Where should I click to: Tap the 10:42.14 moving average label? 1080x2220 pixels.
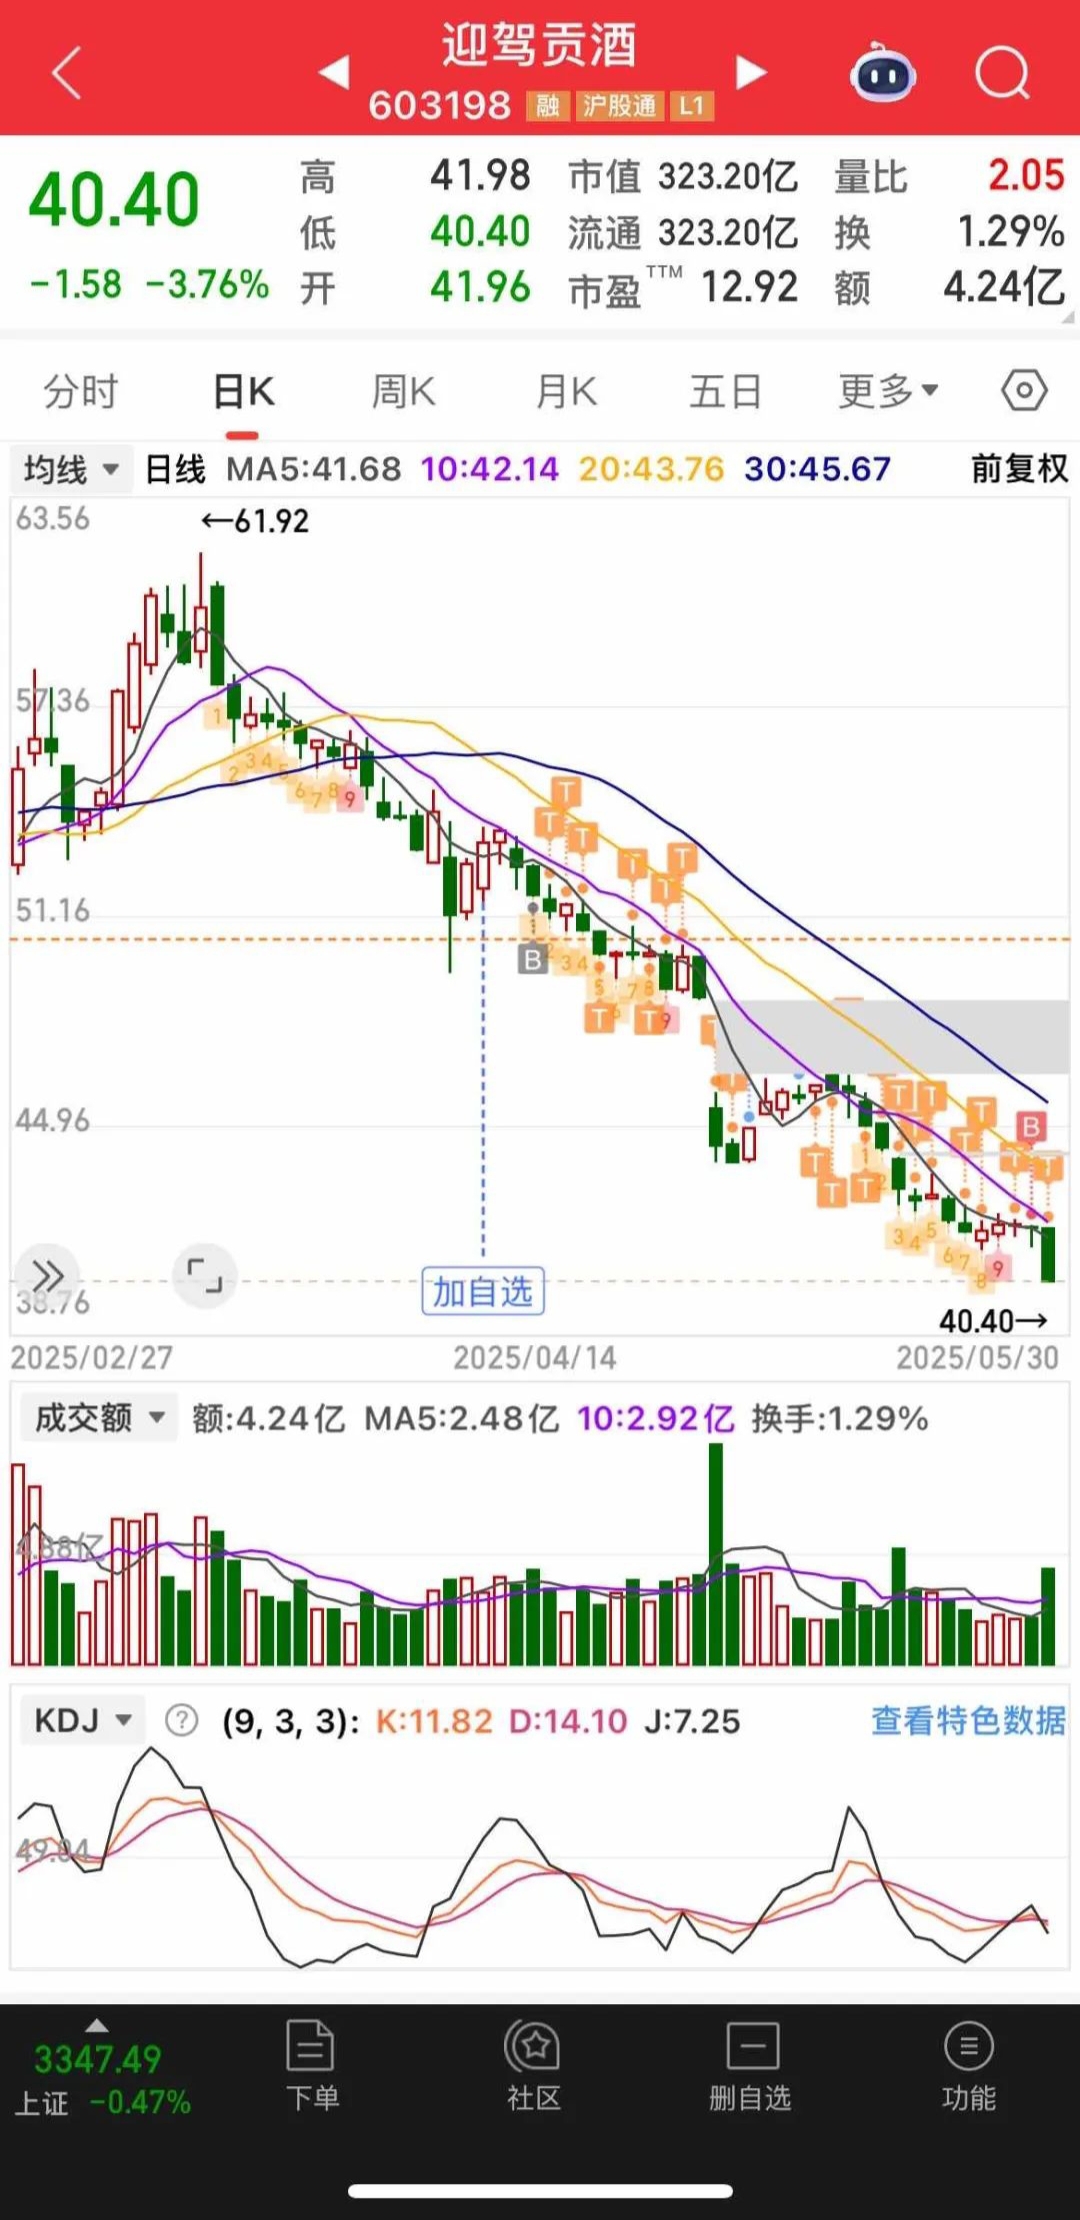pos(489,469)
